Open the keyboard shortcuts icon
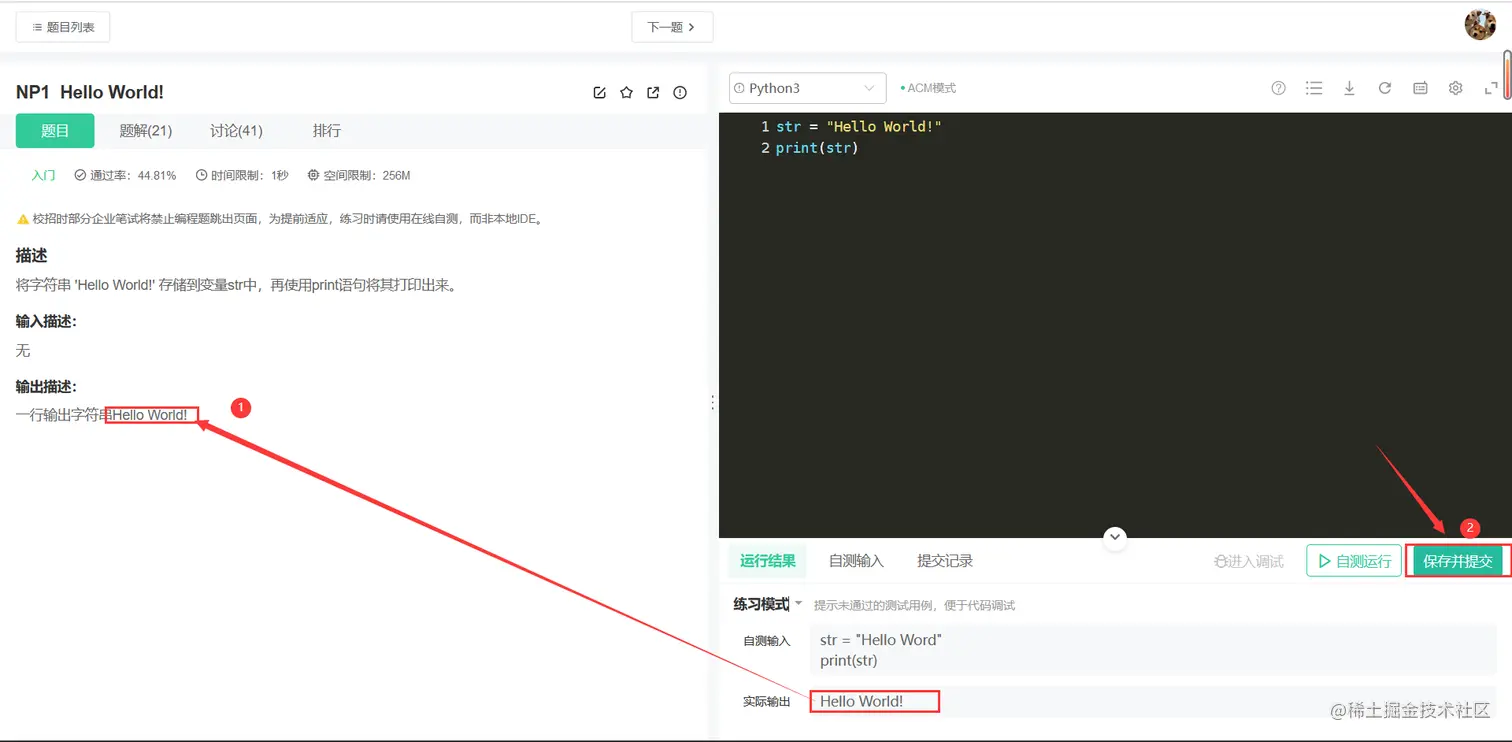The height and width of the screenshot is (742, 1512). click(x=1420, y=88)
